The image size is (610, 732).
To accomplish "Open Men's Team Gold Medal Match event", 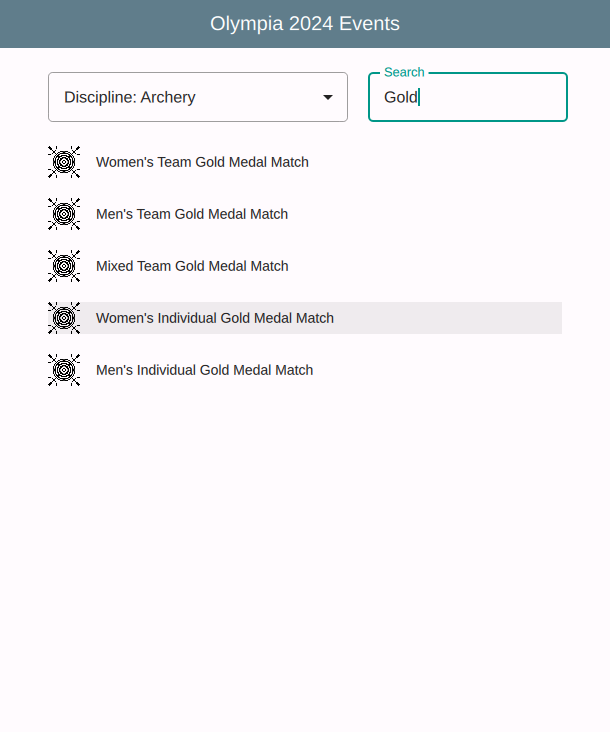I will coord(192,214).
